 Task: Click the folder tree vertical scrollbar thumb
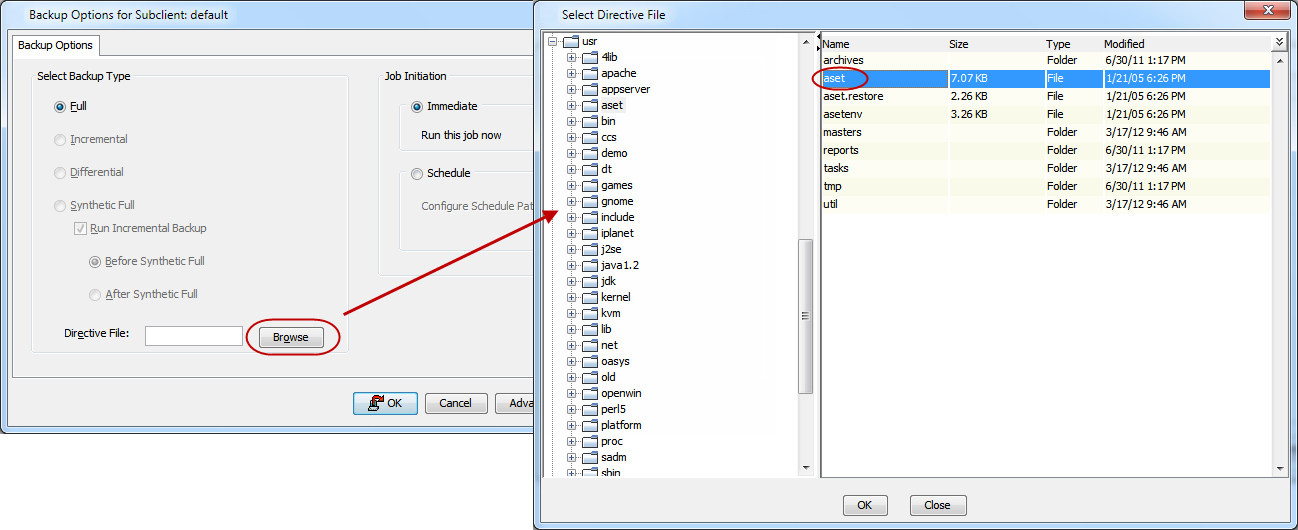pos(805,316)
